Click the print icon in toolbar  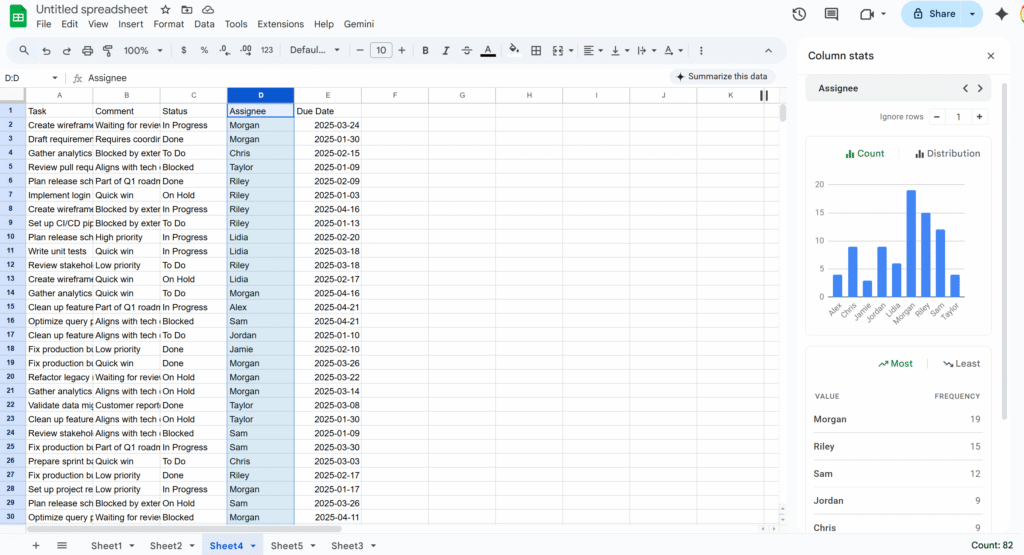click(87, 50)
